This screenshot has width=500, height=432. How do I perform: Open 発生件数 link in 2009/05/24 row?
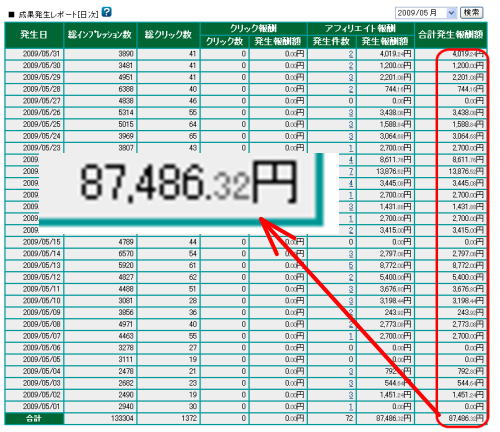[x=351, y=136]
